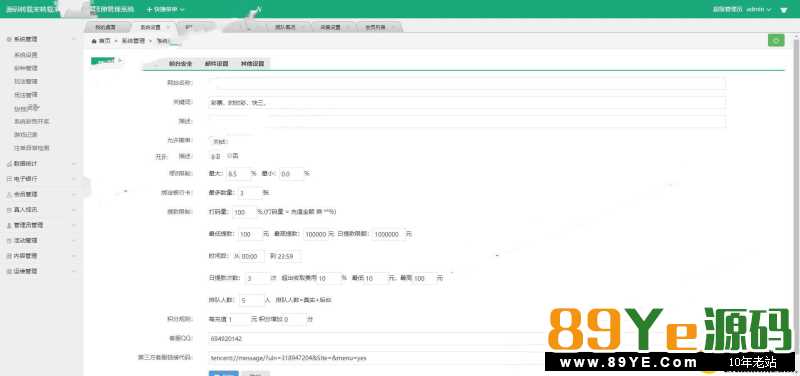Switch to the 会员列表 page tab
The image size is (800, 376).
pos(375,28)
